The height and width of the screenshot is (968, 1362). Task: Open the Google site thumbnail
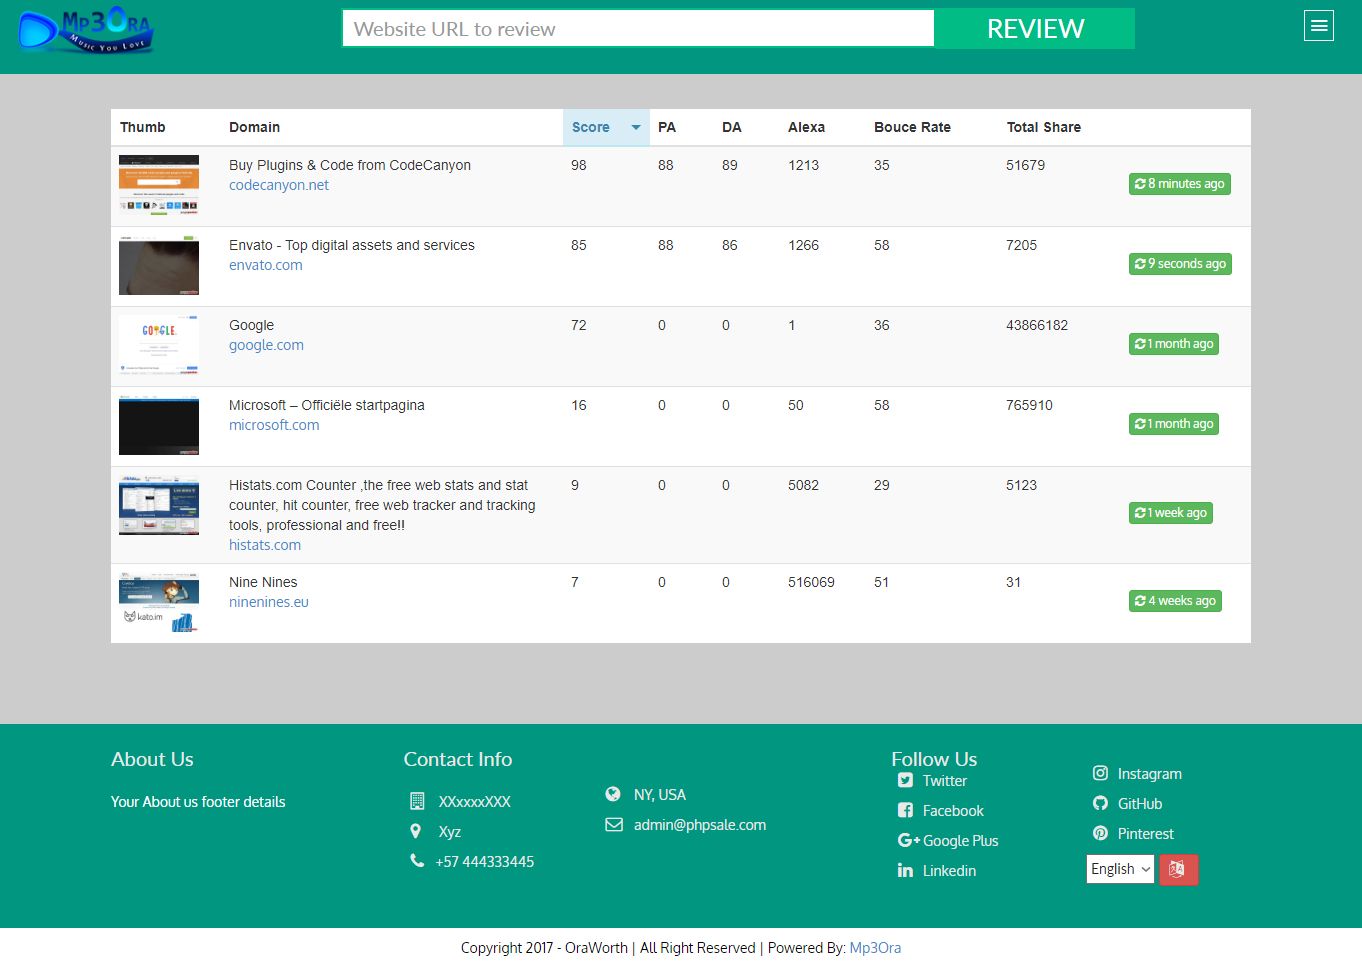pyautogui.click(x=159, y=345)
